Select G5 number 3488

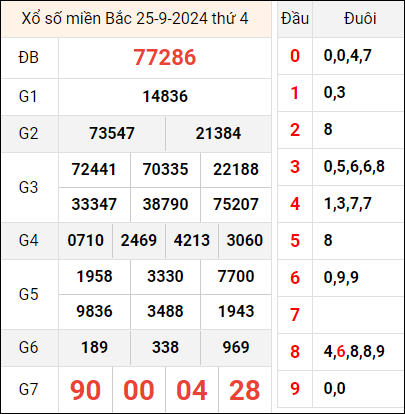pos(165,311)
